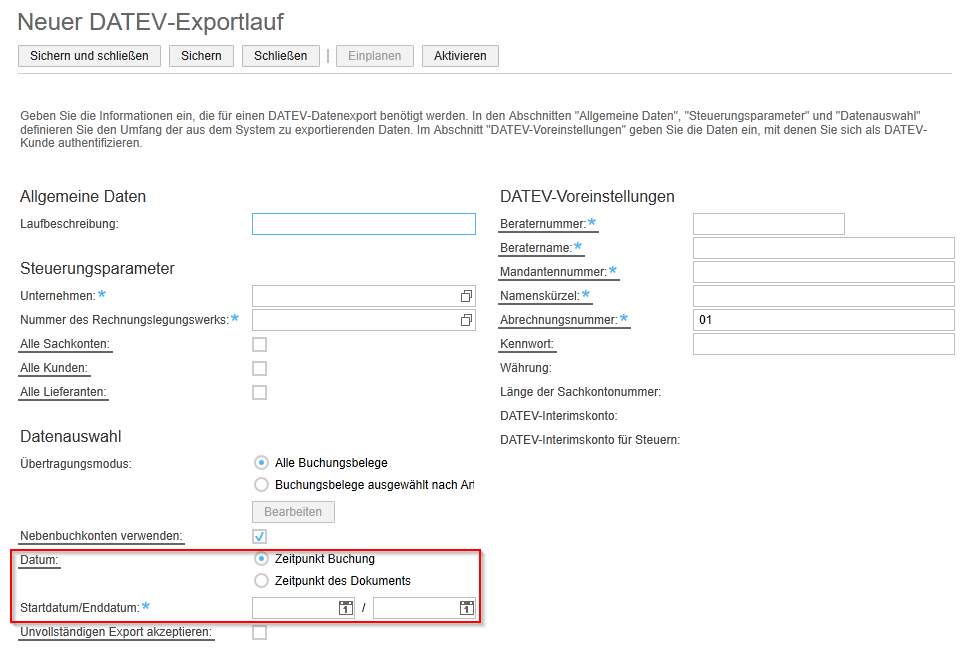Click the Datum label

[x=39, y=560]
